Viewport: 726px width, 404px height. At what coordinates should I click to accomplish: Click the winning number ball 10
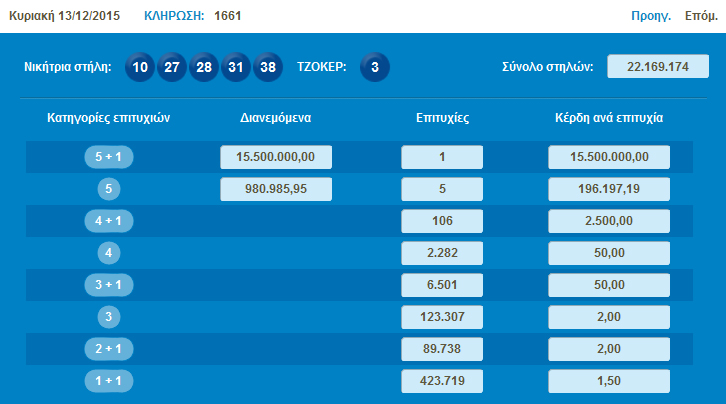[x=140, y=67]
